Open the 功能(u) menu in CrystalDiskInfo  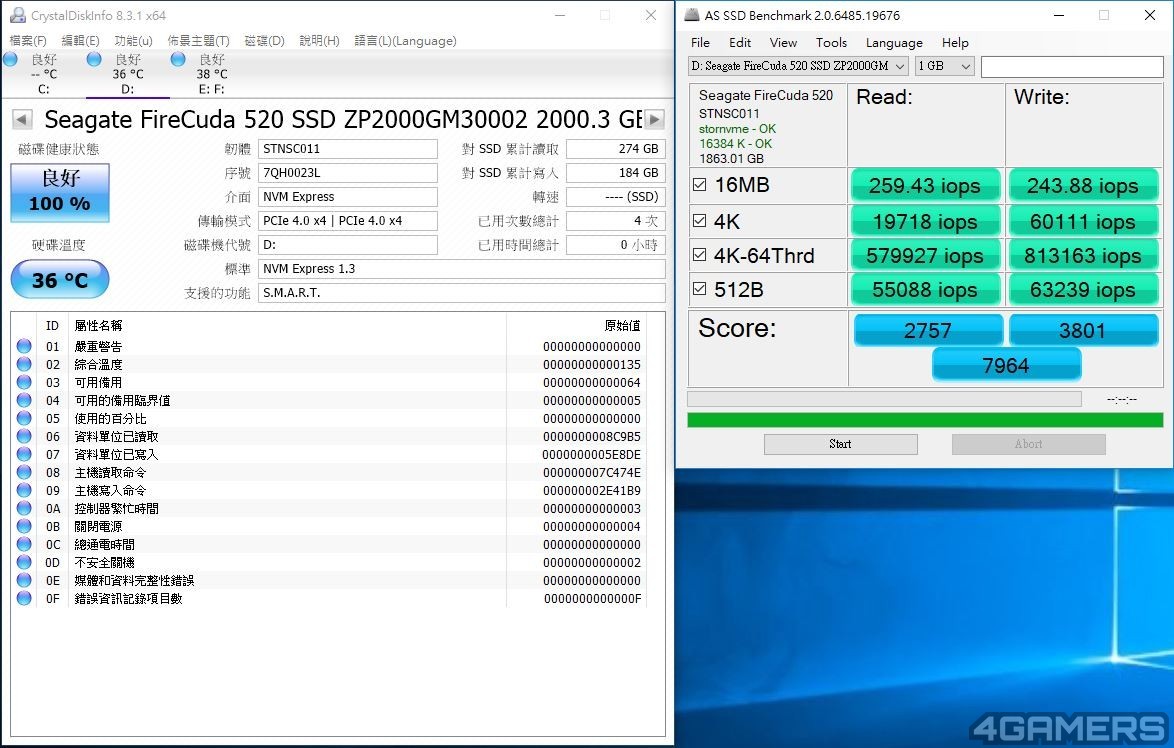click(133, 40)
